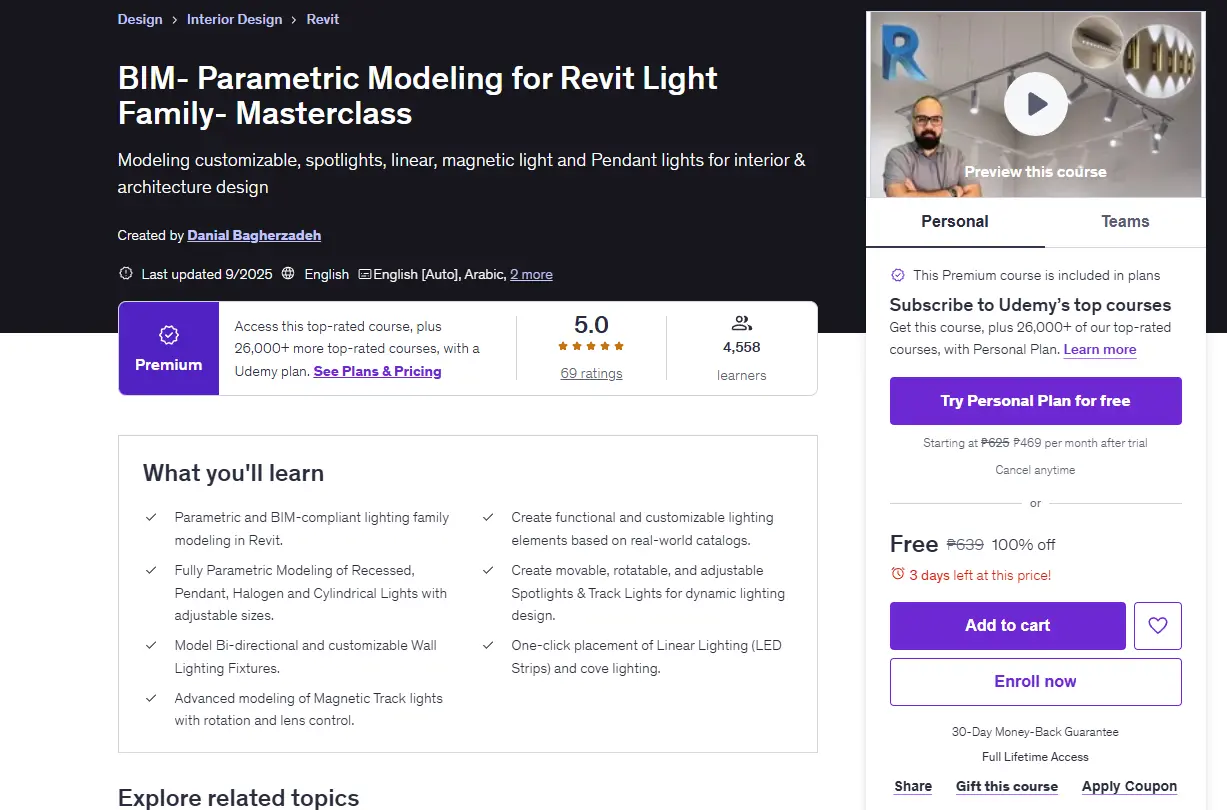1227x810 pixels.
Task: Click the Enroll now button
Action: 1036,682
